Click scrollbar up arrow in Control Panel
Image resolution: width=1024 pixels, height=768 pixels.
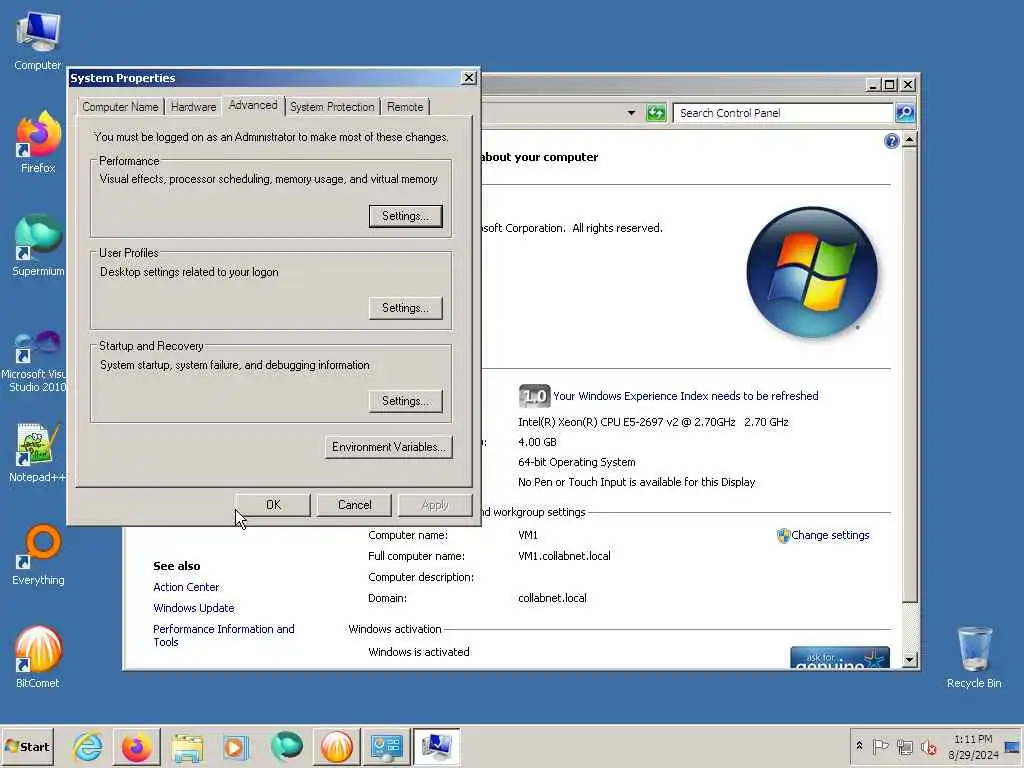pos(909,140)
